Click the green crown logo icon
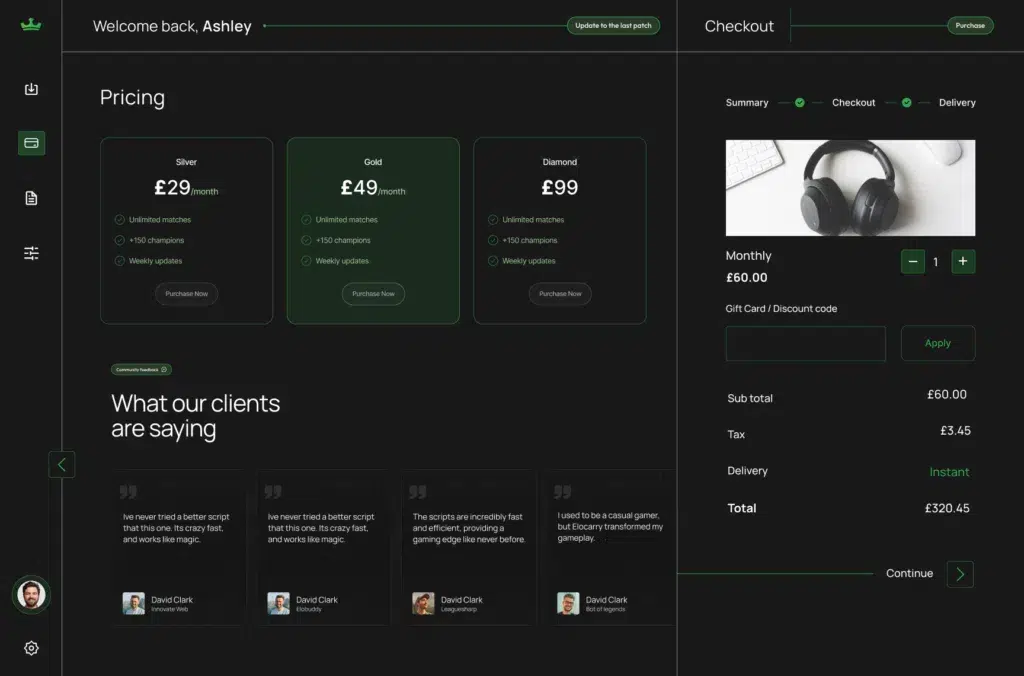This screenshot has width=1024, height=676. [31, 26]
